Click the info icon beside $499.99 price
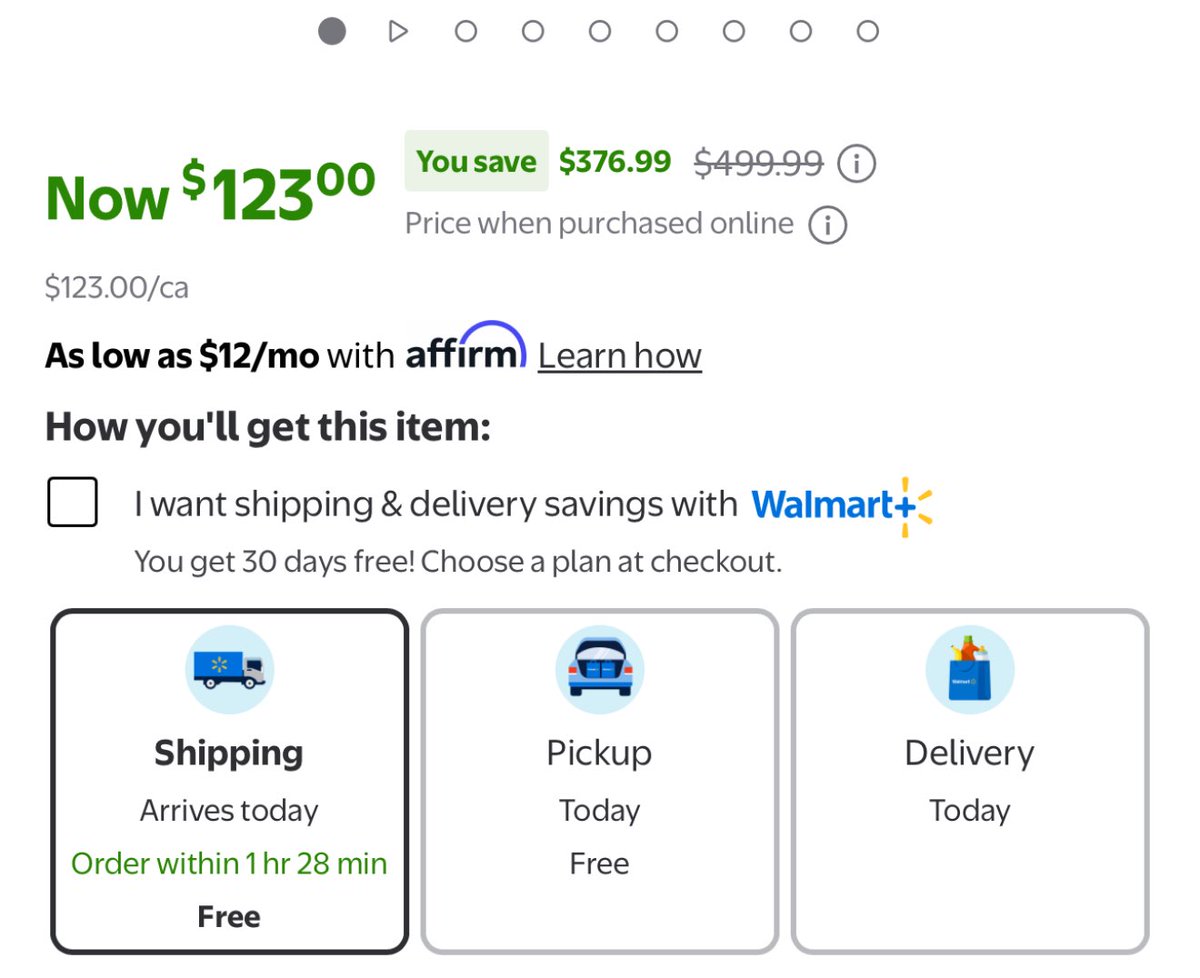 (856, 162)
